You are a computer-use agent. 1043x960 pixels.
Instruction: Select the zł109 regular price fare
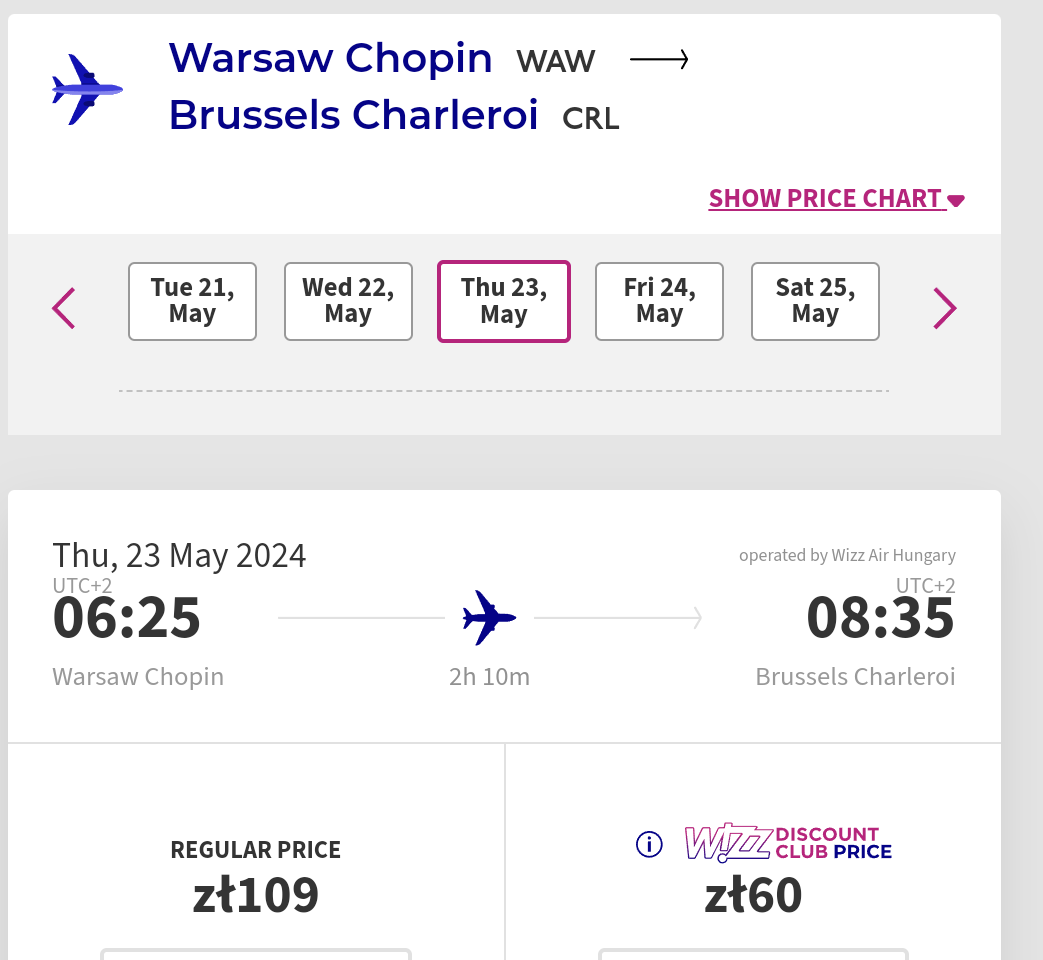point(256,895)
